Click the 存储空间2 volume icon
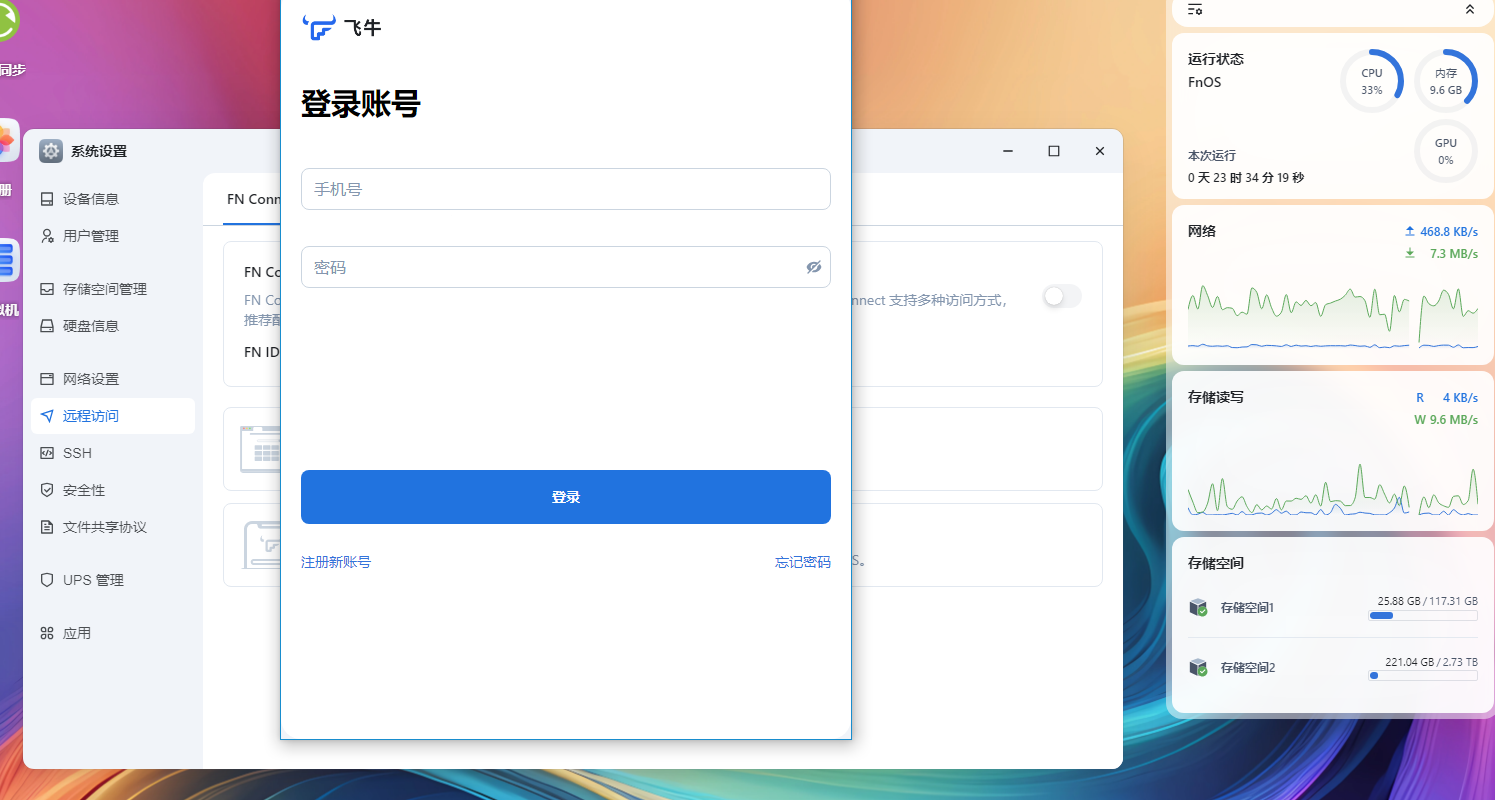This screenshot has height=800, width=1495. (1198, 667)
